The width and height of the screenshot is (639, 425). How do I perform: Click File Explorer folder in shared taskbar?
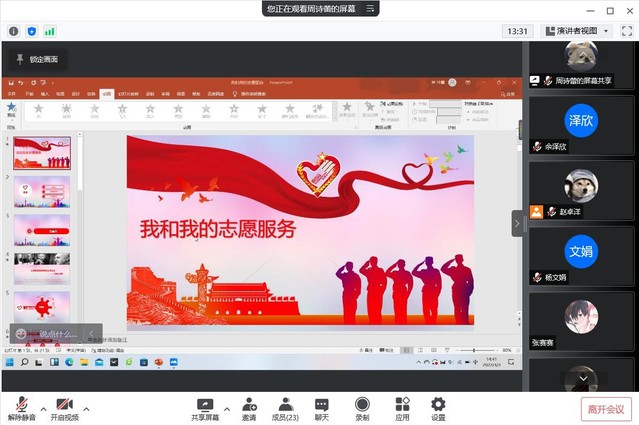pos(84,362)
